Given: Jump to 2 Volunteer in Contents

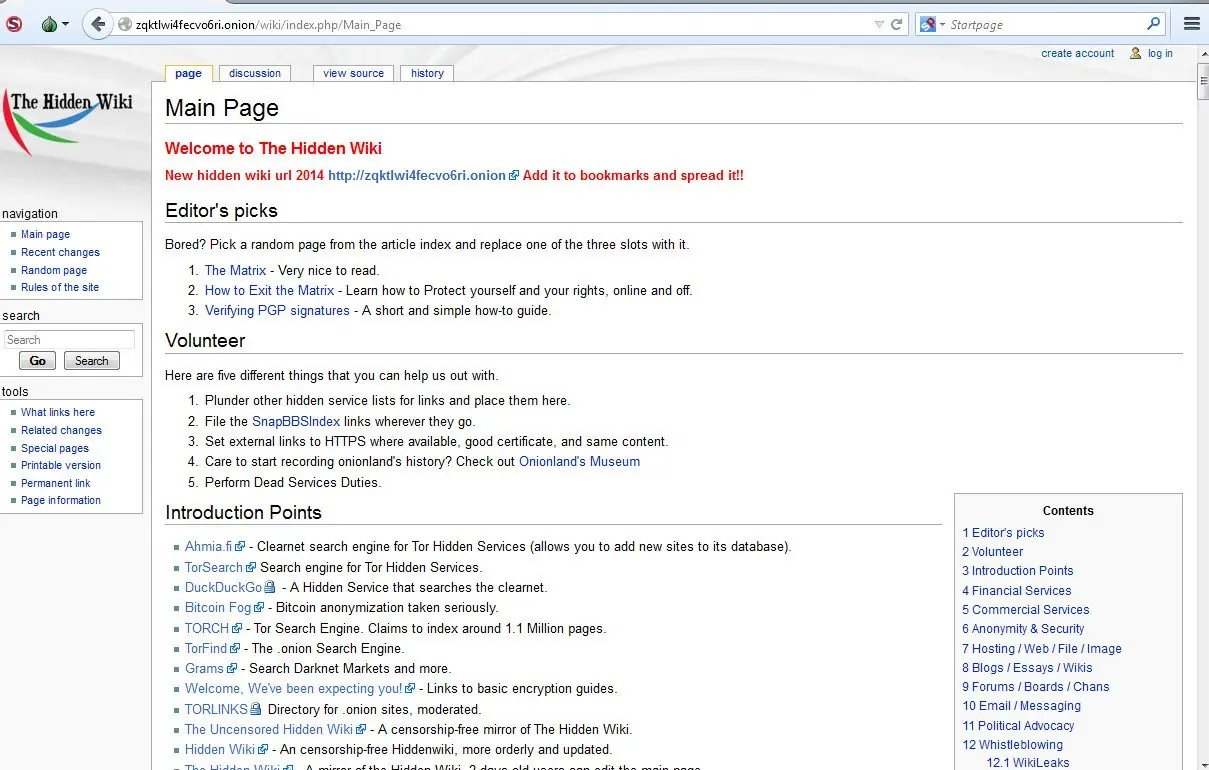Looking at the screenshot, I should [993, 551].
